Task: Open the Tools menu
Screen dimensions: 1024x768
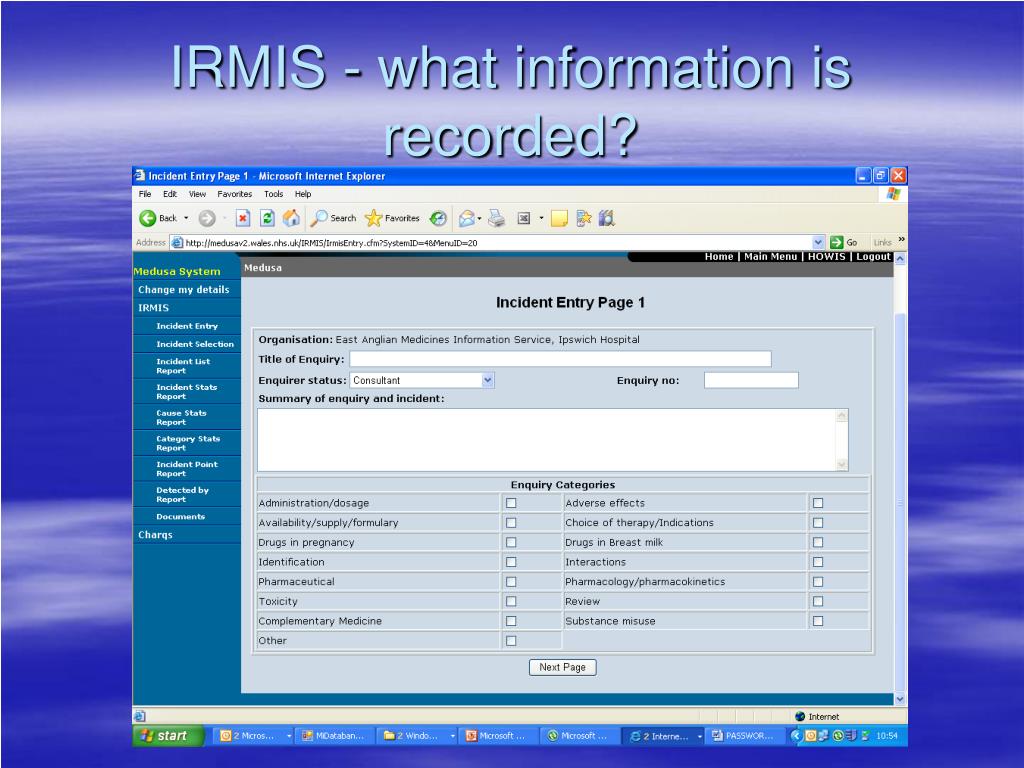Action: point(274,194)
